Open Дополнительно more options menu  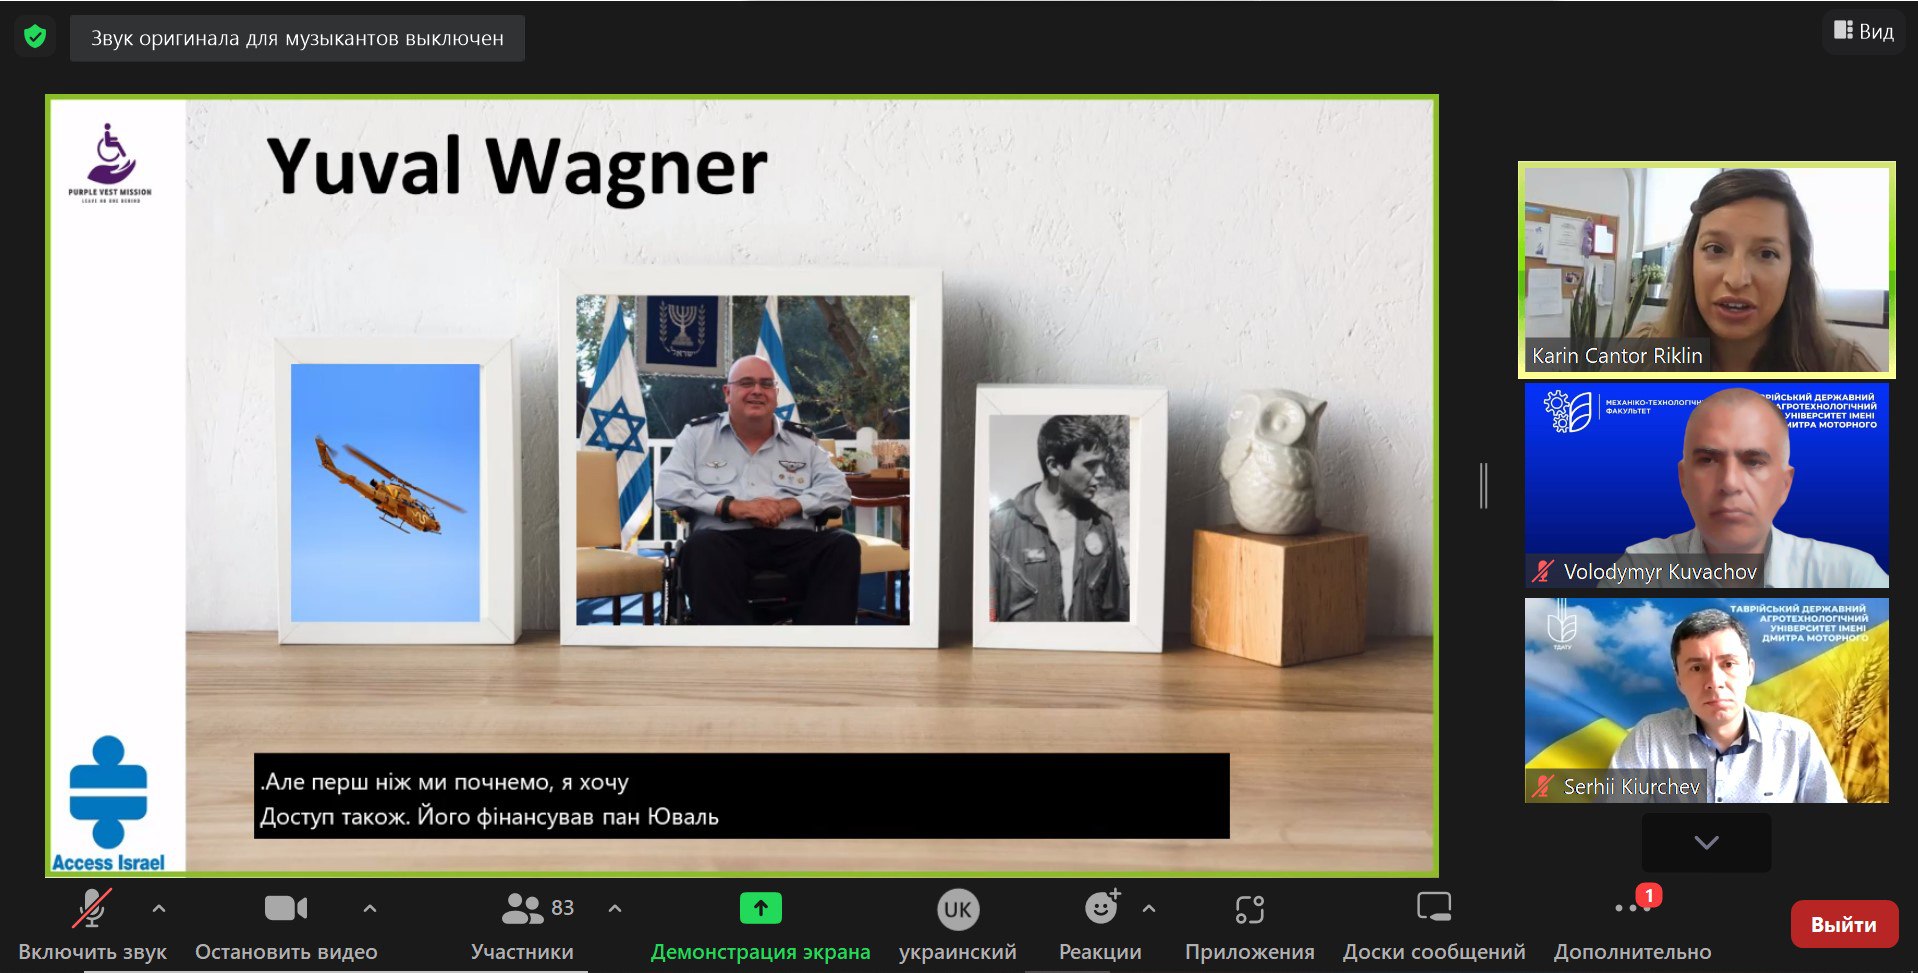(1631, 925)
